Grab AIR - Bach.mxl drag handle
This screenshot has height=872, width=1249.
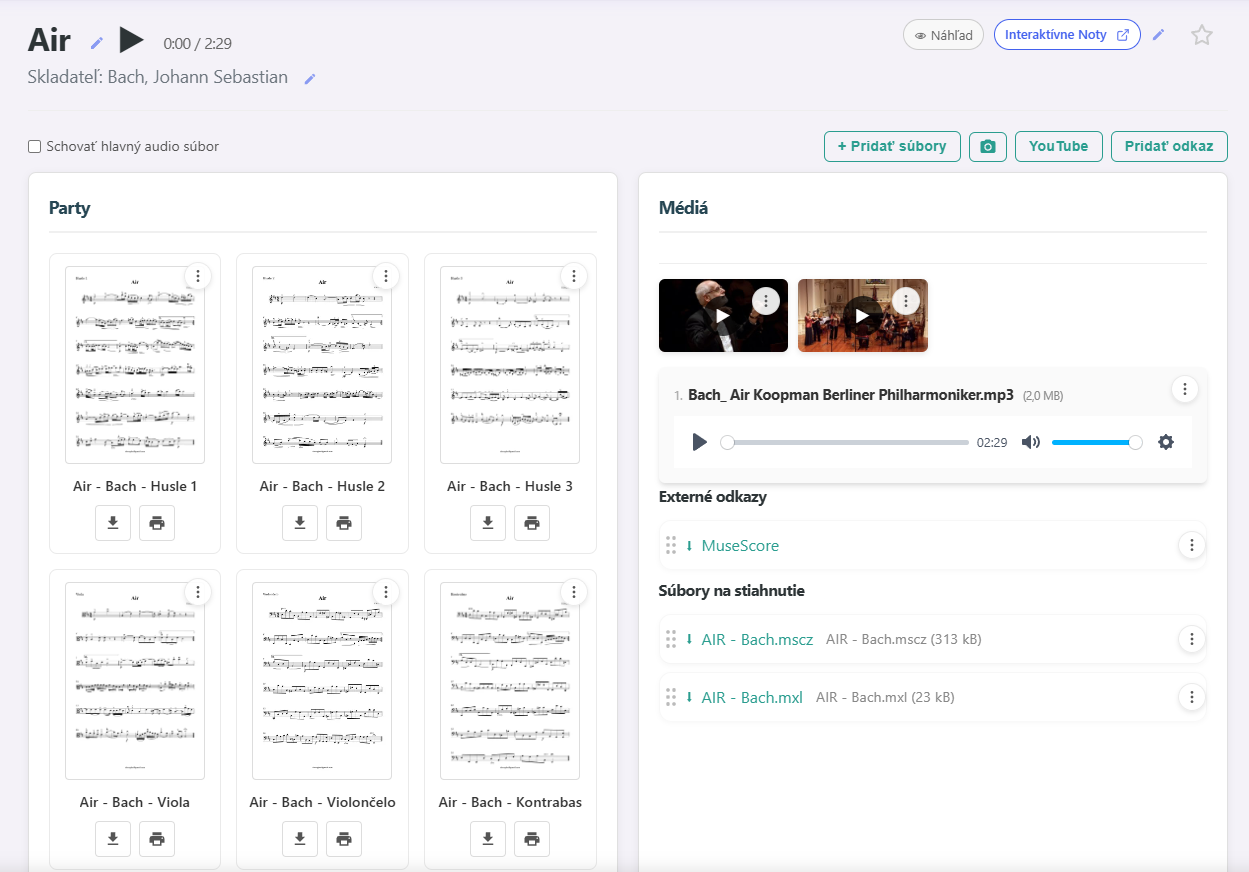(x=671, y=698)
